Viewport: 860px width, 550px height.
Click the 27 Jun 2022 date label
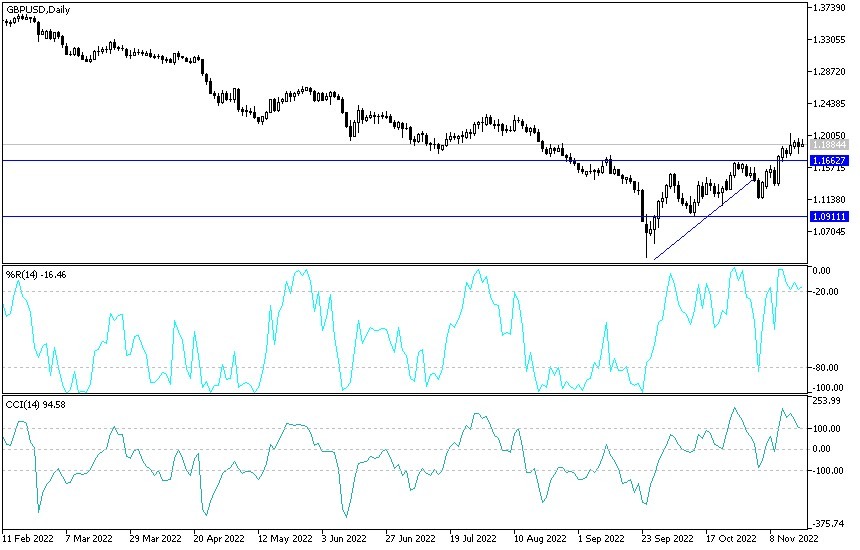pyautogui.click(x=411, y=538)
